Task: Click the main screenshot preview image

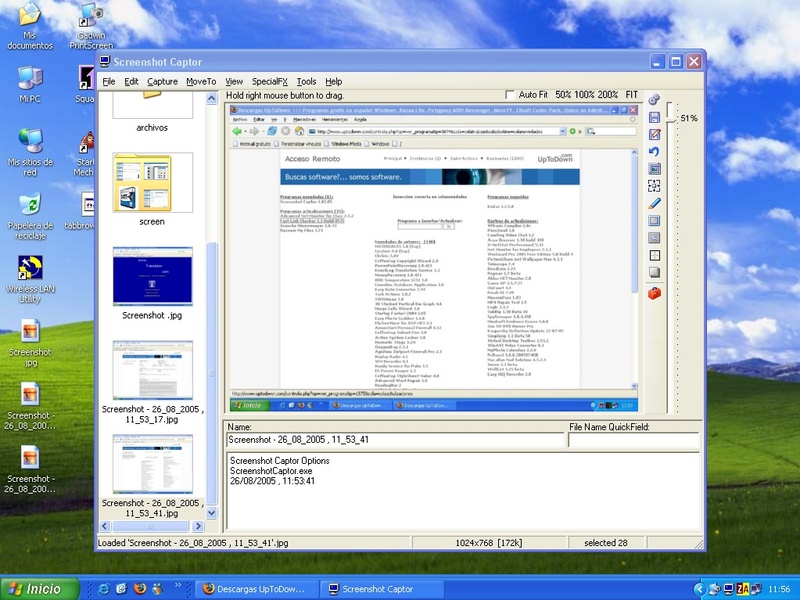Action: click(x=434, y=258)
